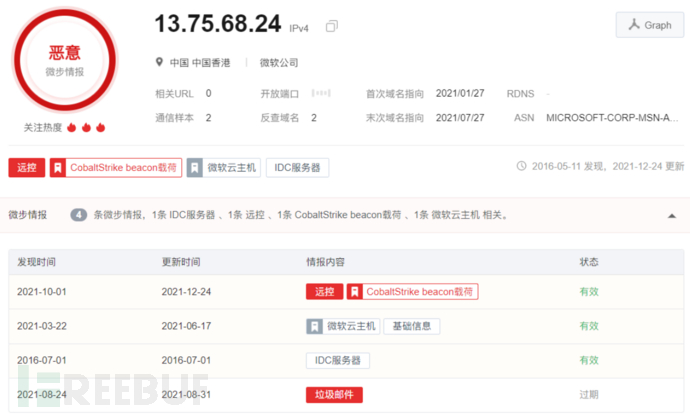Click the ASN value MICROSOFT-CORP-MSN-A...
Viewport: 690px width, 414px height.
pyautogui.click(x=612, y=118)
